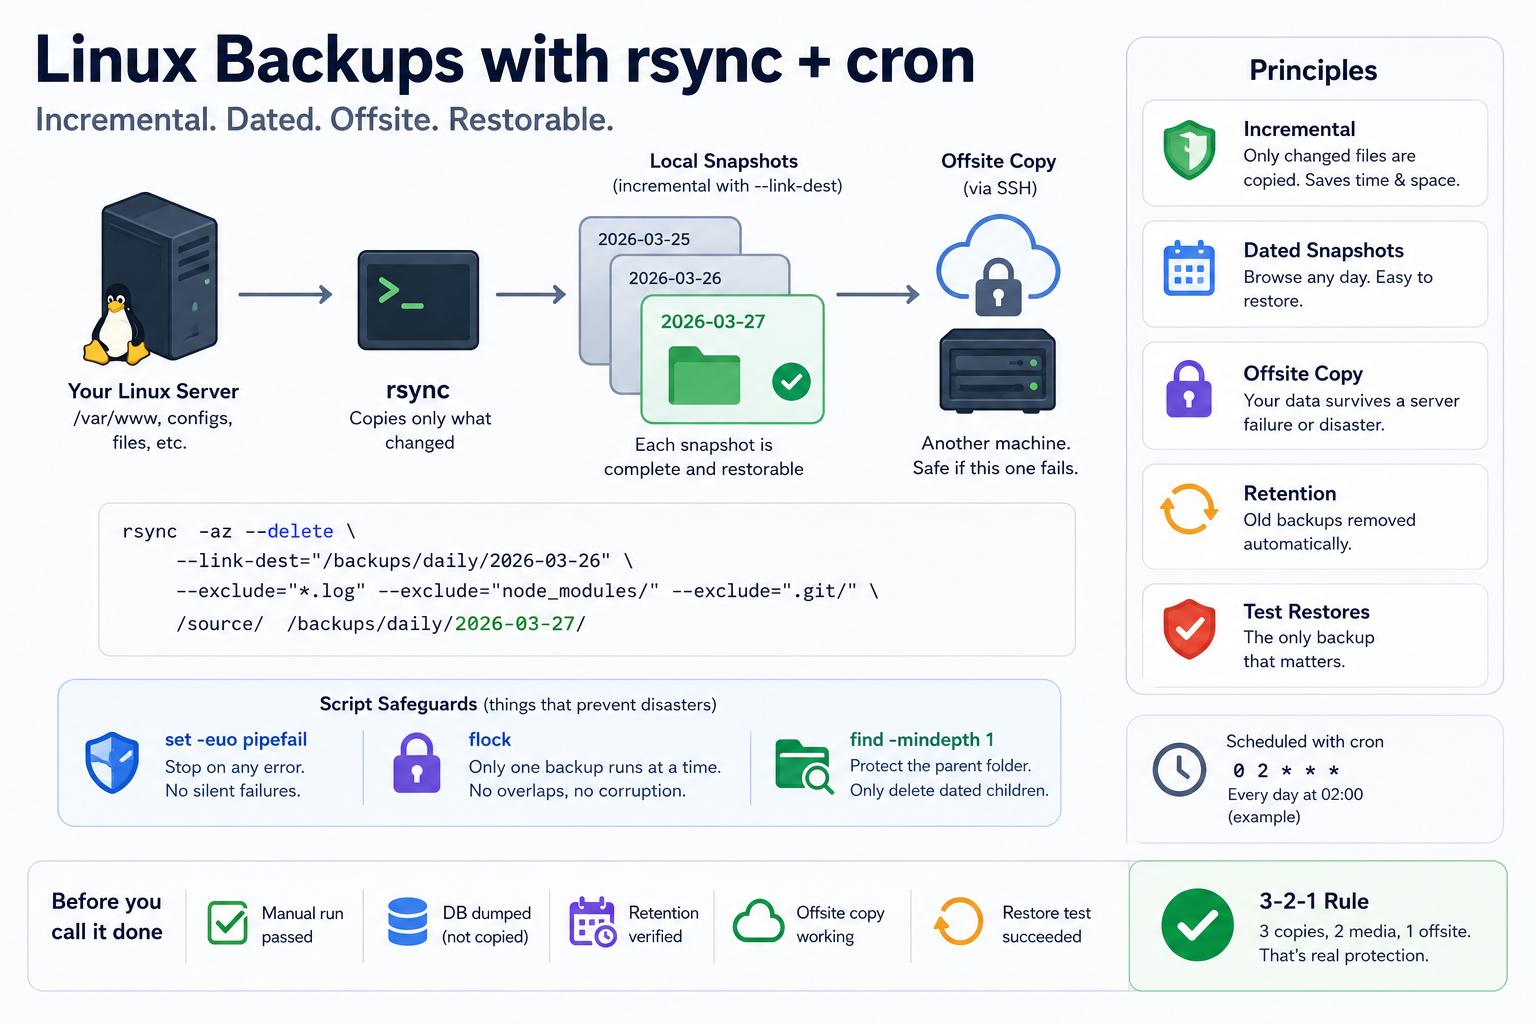Viewport: 1536px width, 1024px height.
Task: Click the subtitle Incremental. Dated. Offsite. Restorable.
Action: [324, 119]
